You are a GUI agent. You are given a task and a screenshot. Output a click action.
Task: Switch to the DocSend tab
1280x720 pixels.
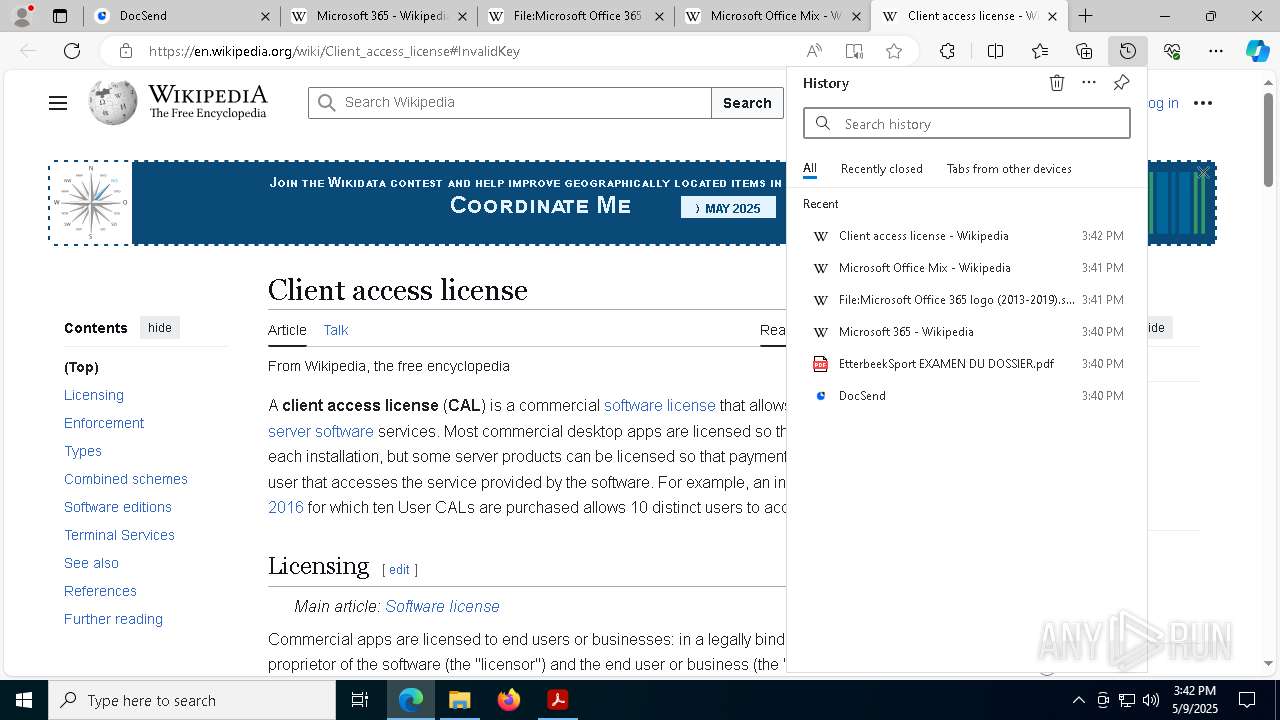pos(182,16)
